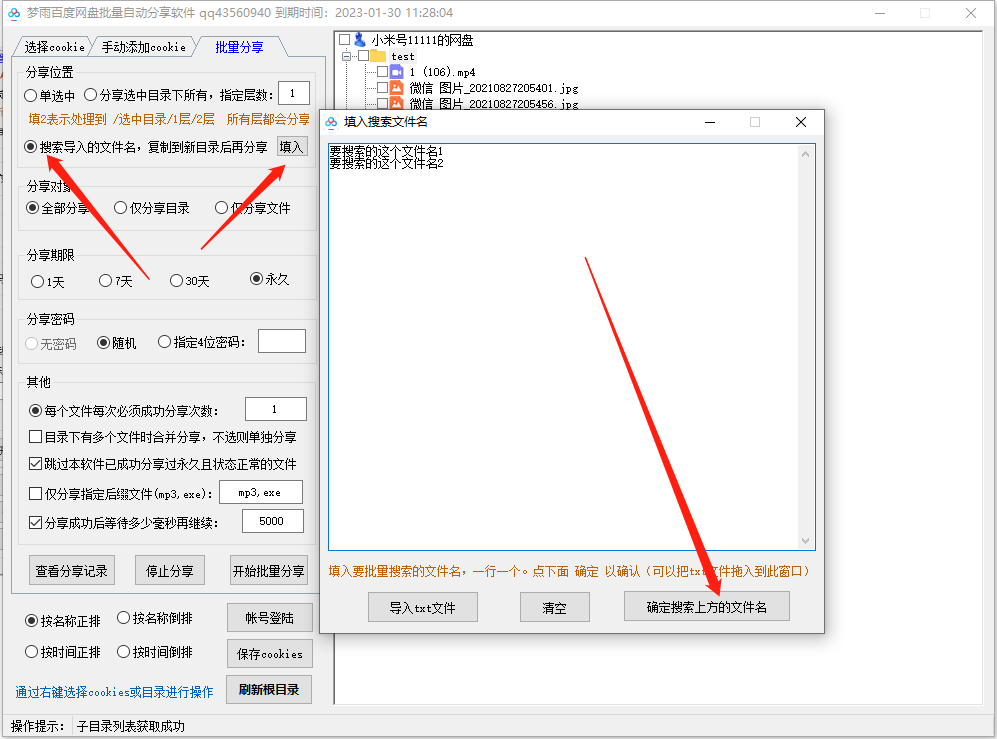Collapse the test folder tree node
This screenshot has height=739, width=997.
[x=346, y=56]
